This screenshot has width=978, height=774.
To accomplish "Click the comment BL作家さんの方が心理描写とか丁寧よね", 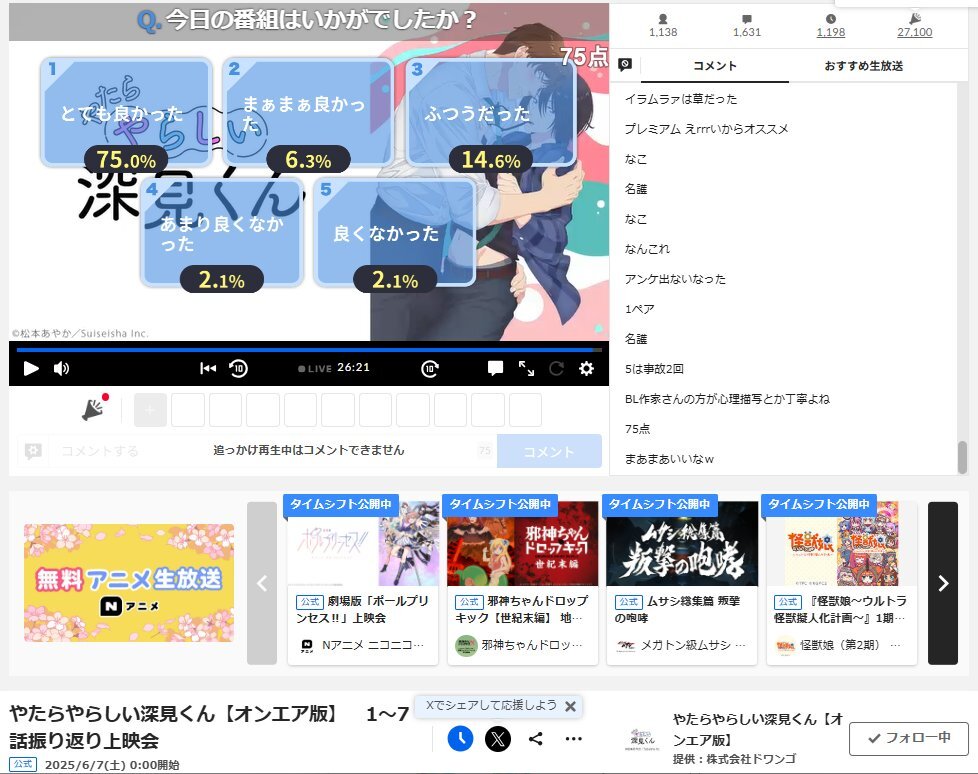I will (x=727, y=399).
